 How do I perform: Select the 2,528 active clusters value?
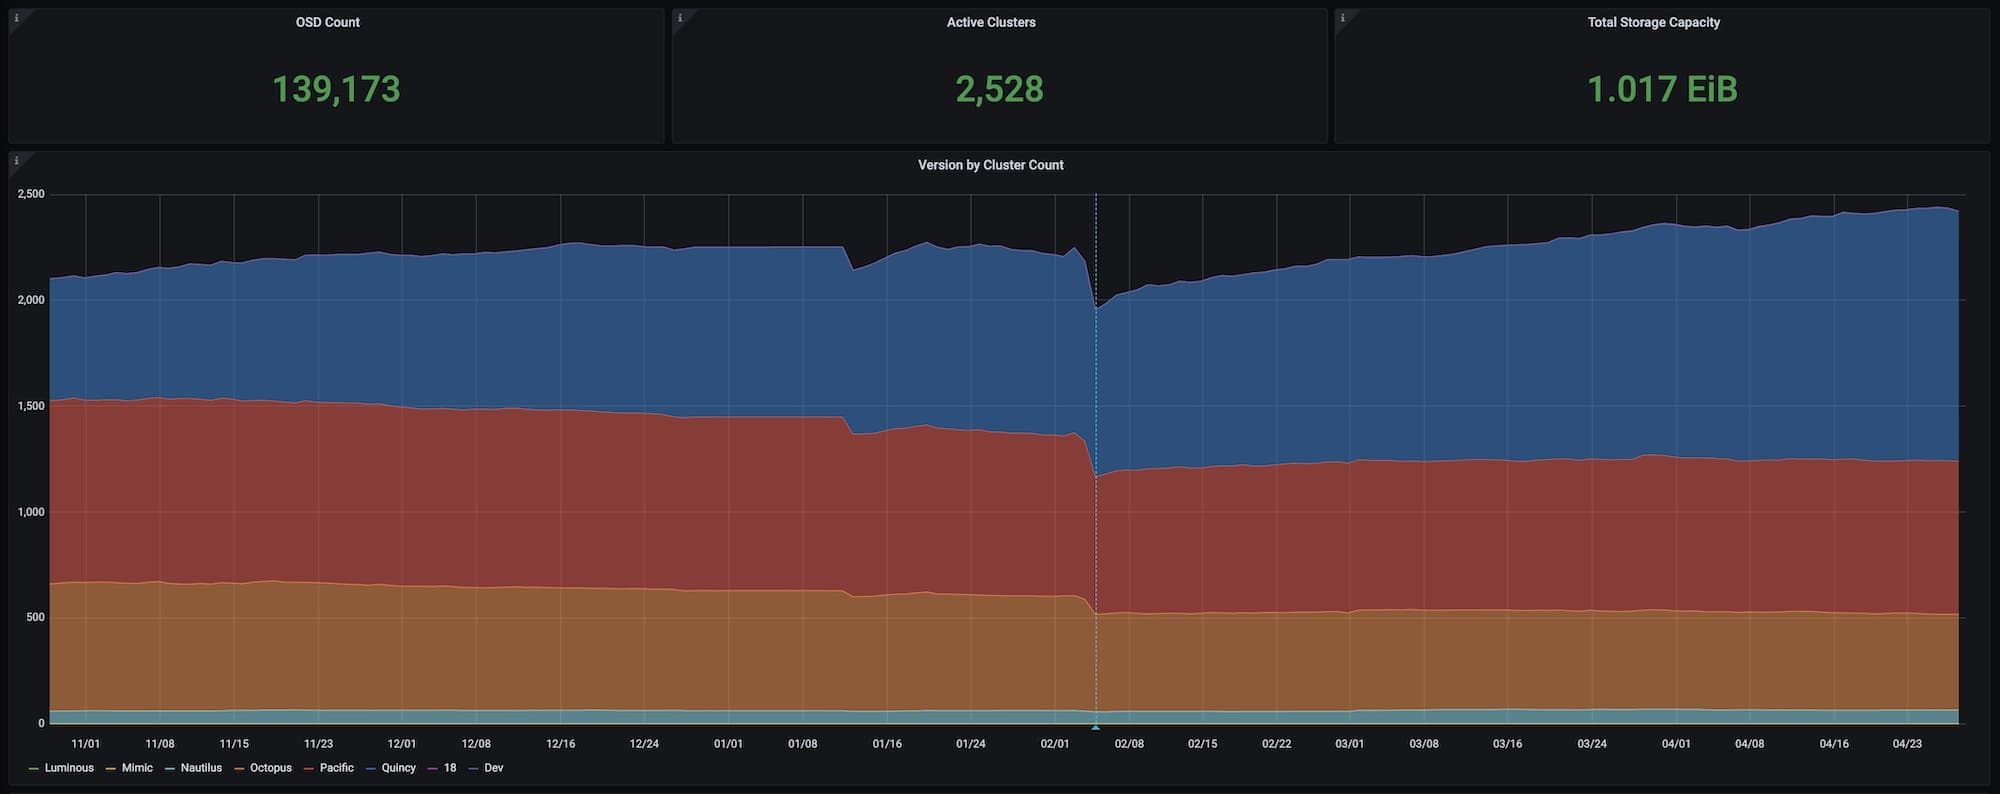point(999,89)
